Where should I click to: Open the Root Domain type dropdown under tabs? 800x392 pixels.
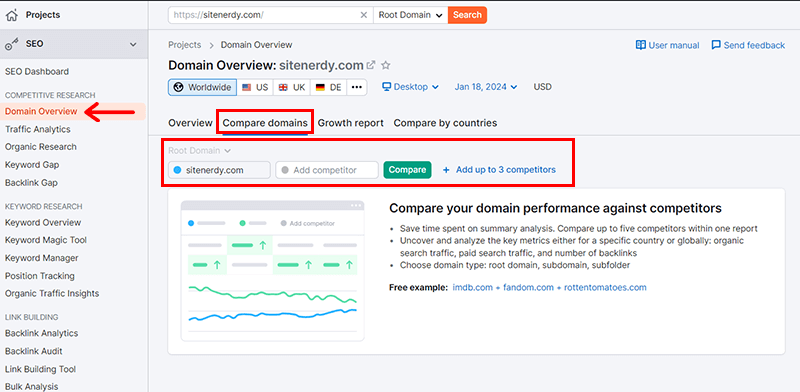[199, 151]
